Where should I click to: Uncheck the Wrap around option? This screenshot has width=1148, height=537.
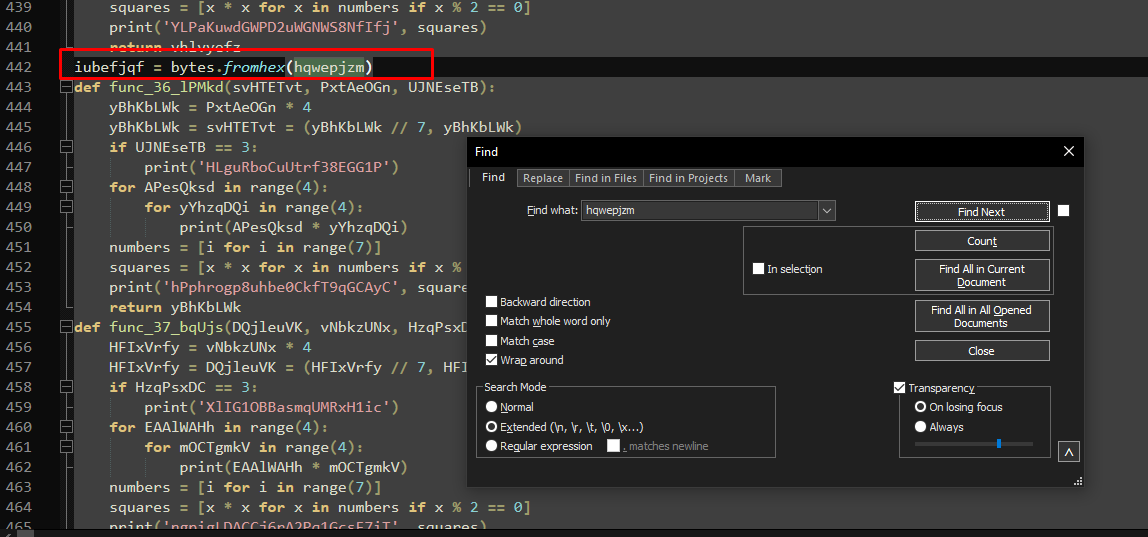click(491, 360)
